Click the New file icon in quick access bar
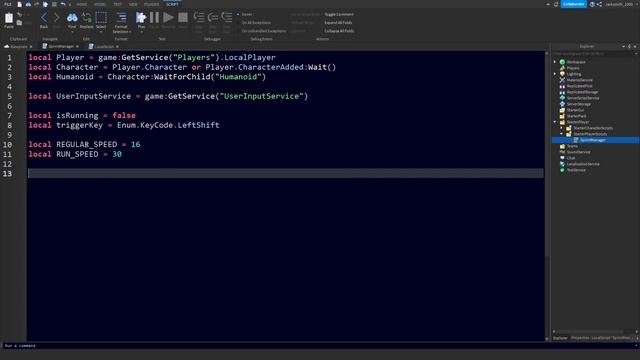The height and width of the screenshot is (360, 640). point(19,4)
